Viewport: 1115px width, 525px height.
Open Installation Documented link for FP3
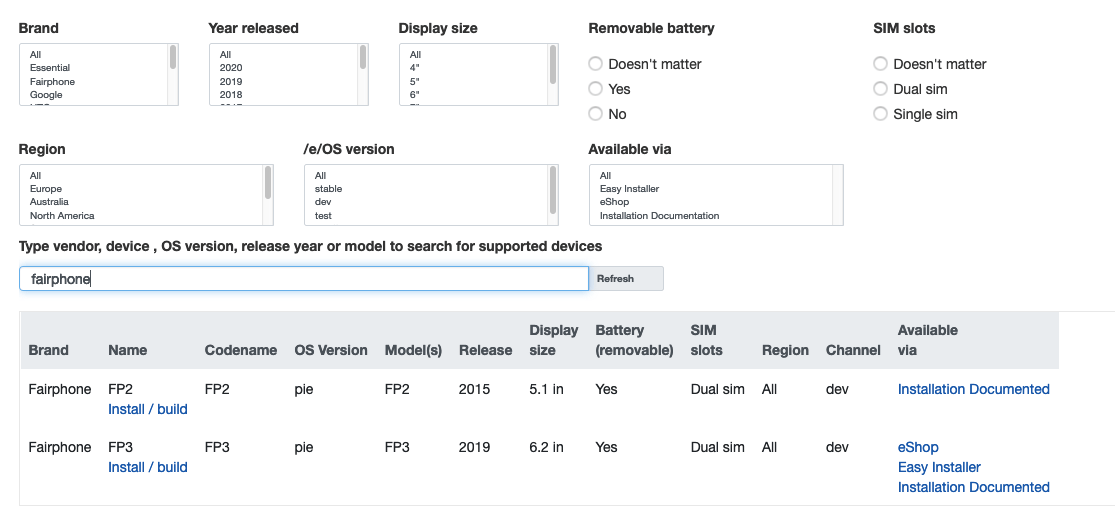click(973, 487)
